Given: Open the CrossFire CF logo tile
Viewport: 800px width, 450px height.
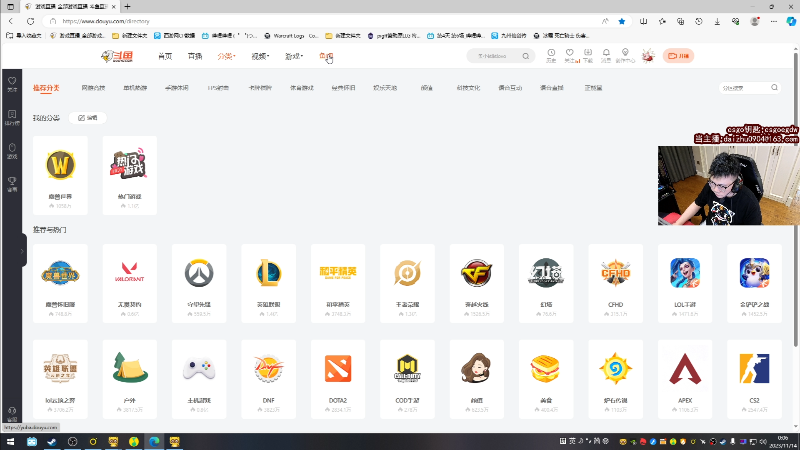Looking at the screenshot, I should point(477,283).
